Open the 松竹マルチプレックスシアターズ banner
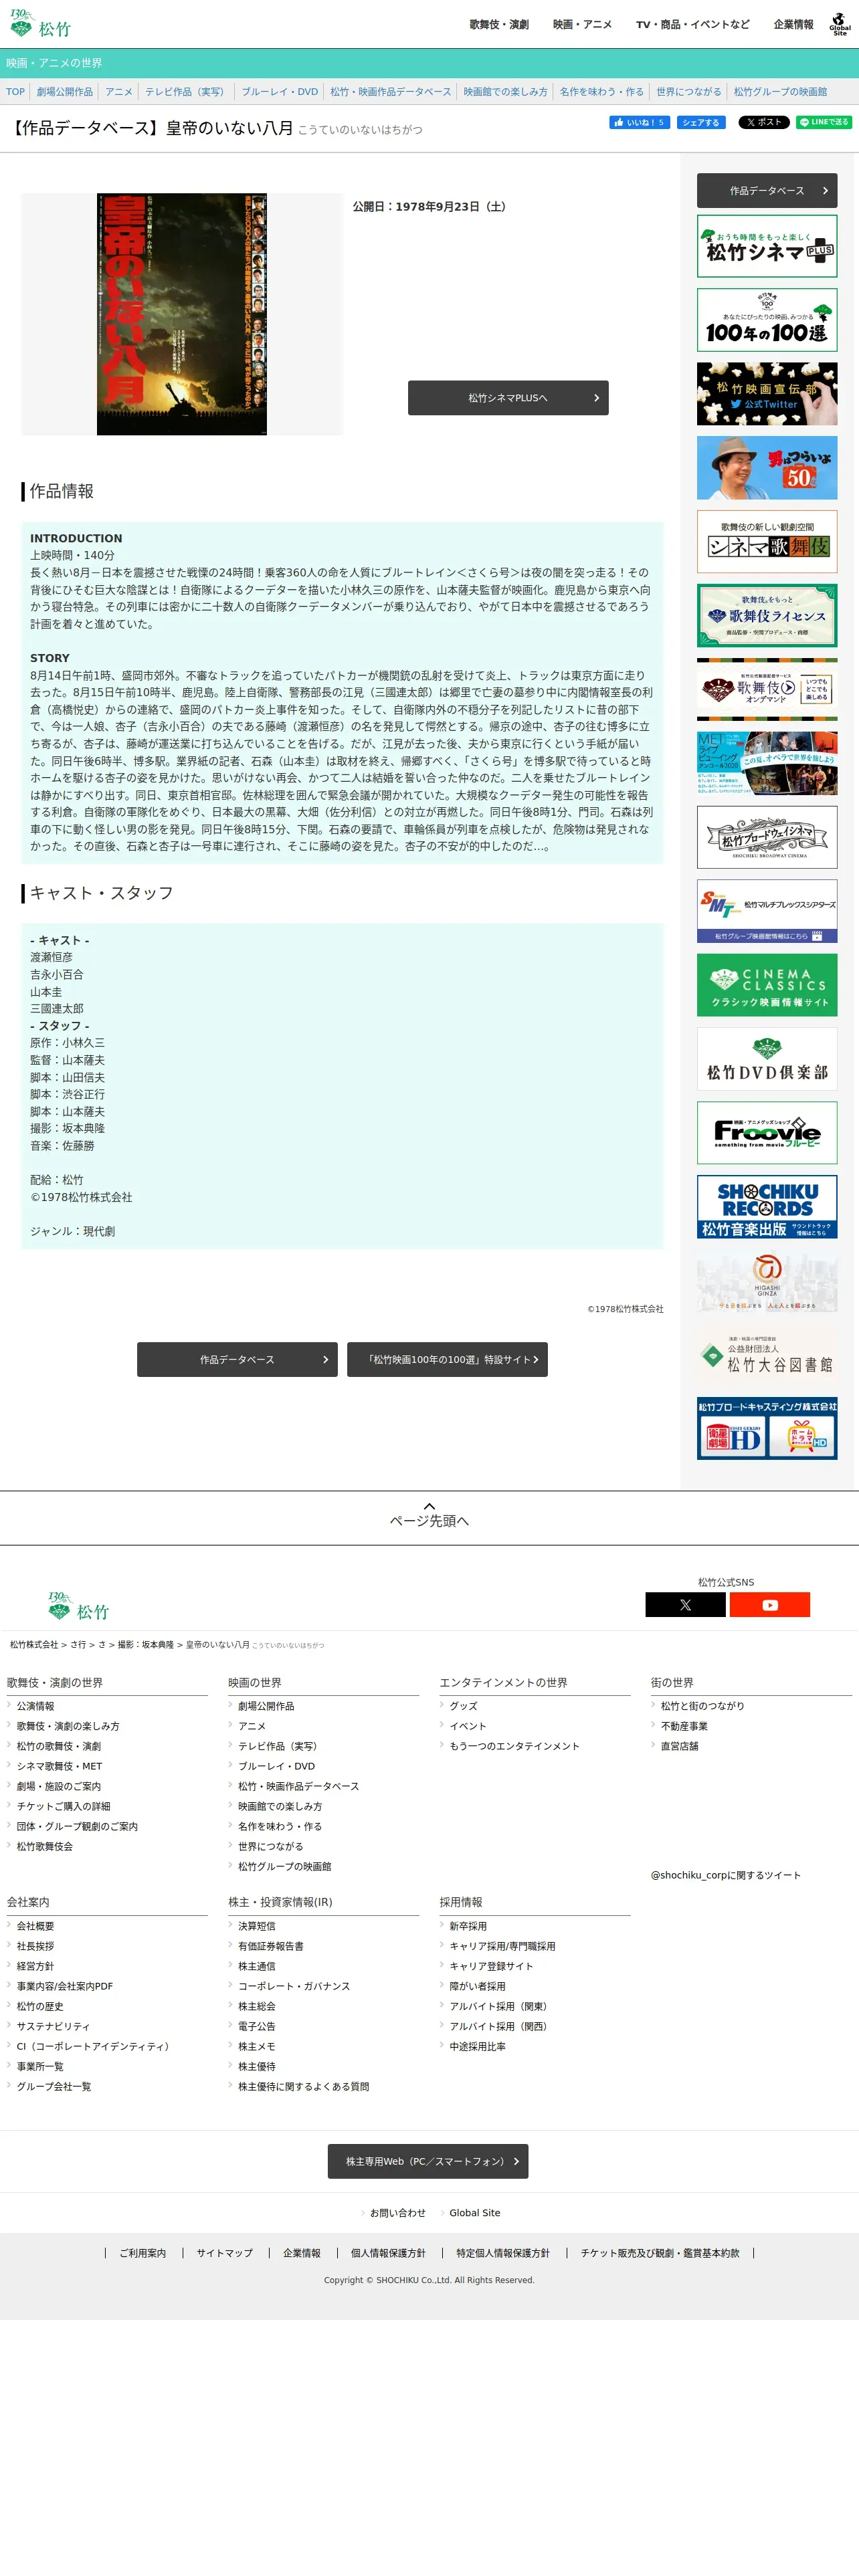The image size is (859, 2576). (767, 911)
